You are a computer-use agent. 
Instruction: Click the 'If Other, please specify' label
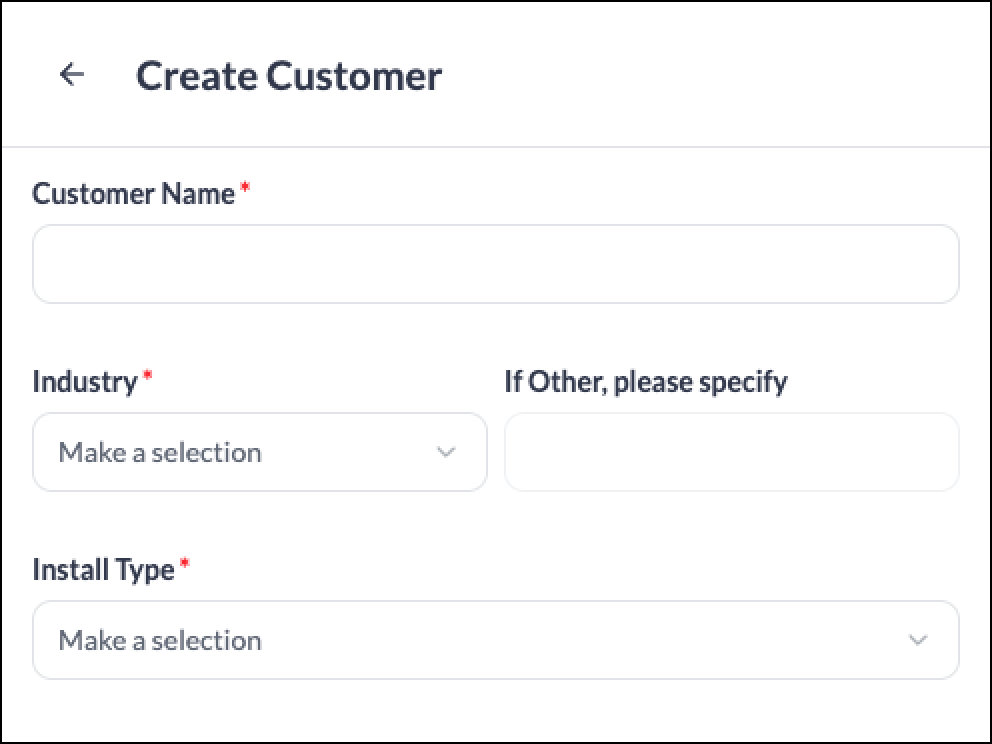(x=646, y=382)
